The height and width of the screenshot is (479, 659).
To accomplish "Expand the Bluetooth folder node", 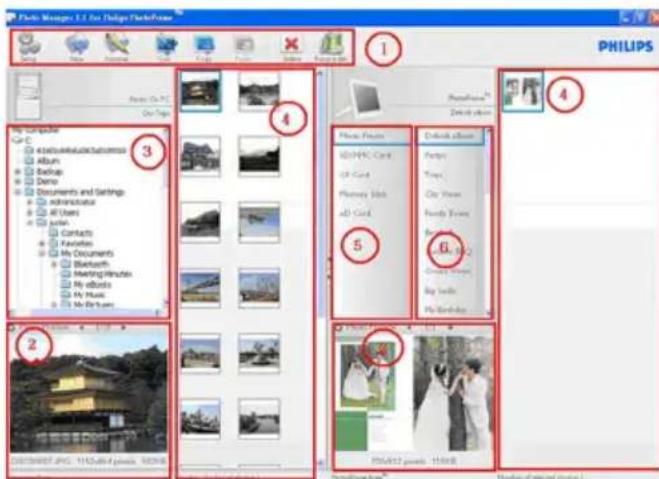I will click(x=54, y=264).
